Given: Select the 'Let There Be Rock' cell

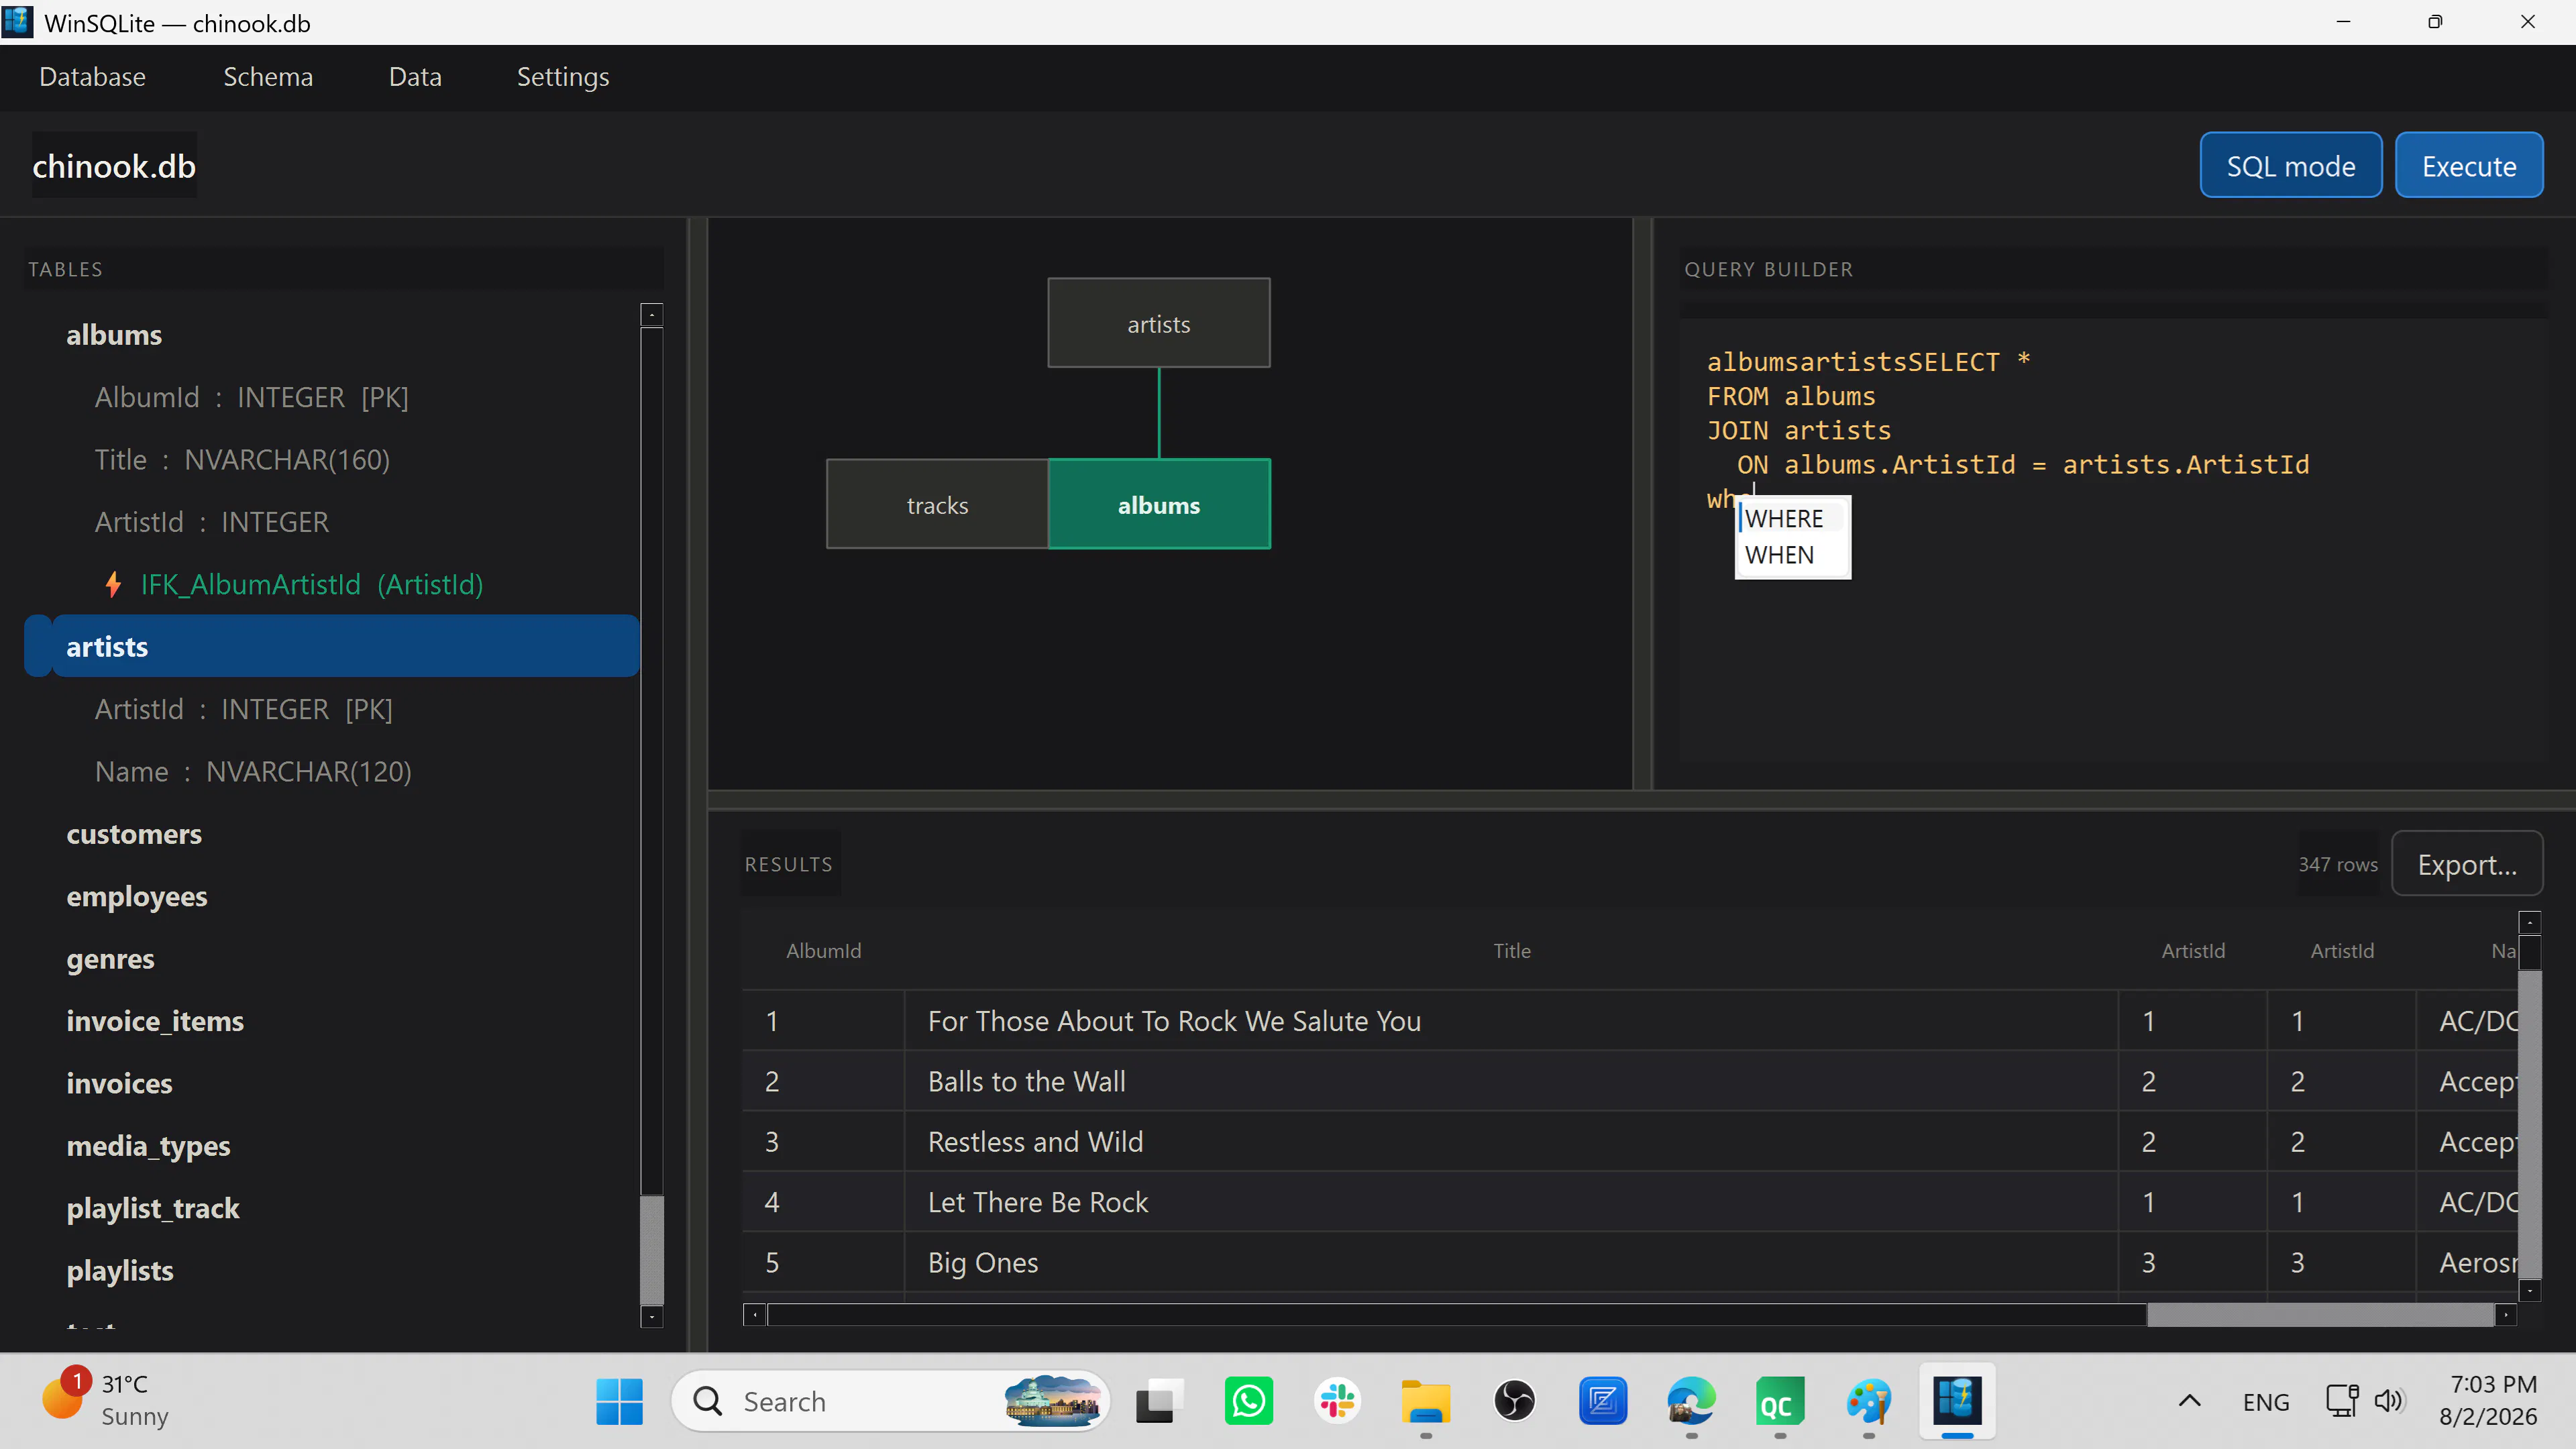Looking at the screenshot, I should (1511, 1201).
